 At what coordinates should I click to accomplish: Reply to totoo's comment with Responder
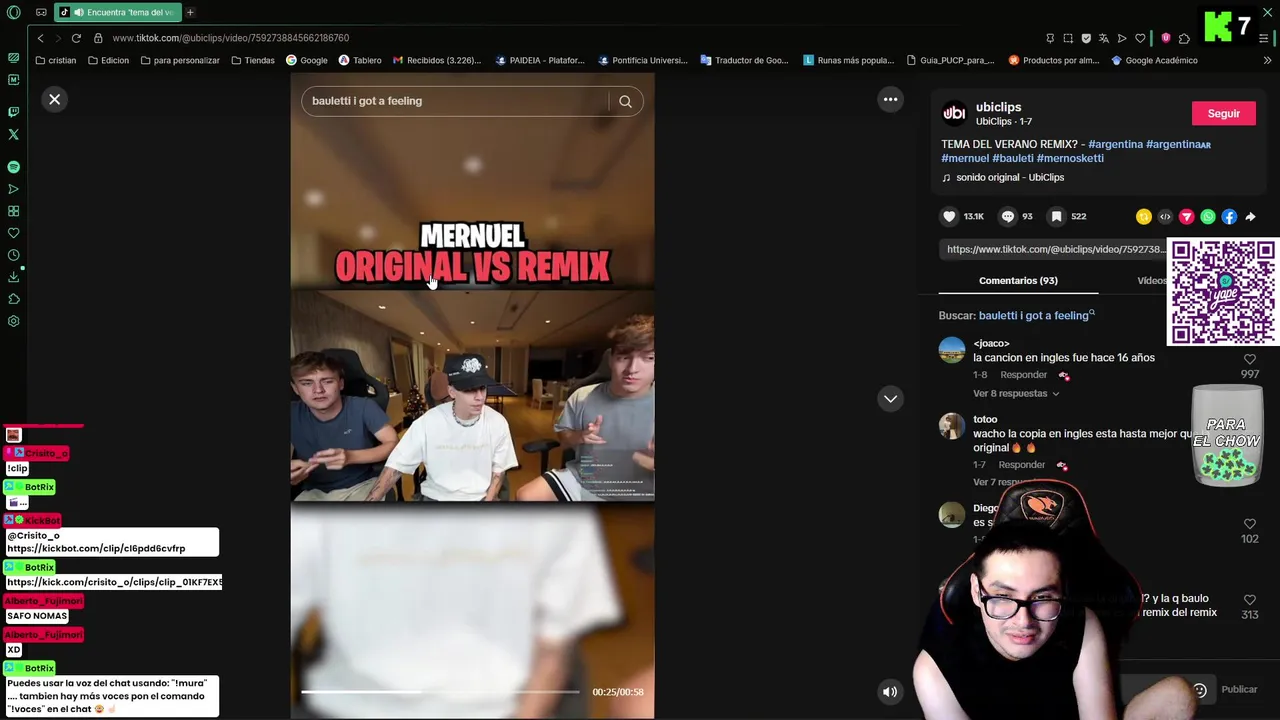[1022, 465]
